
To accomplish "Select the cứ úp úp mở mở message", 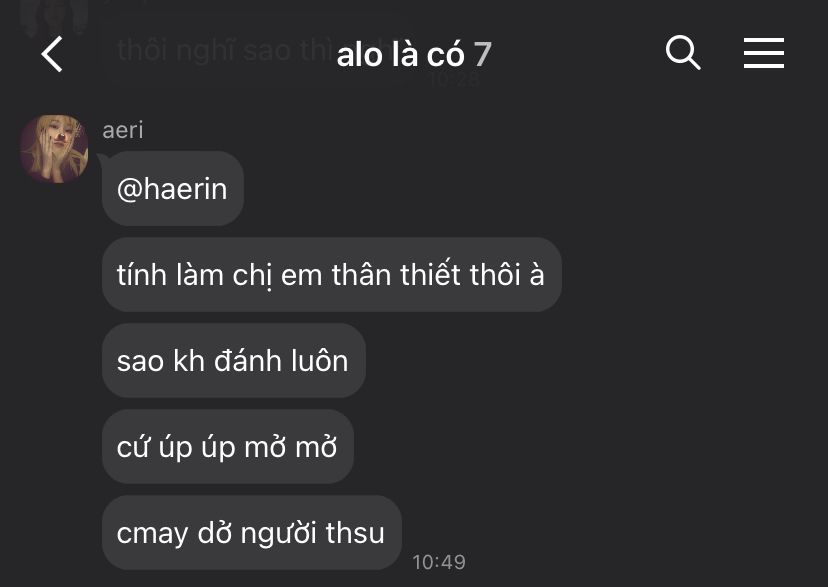I will coord(227,447).
